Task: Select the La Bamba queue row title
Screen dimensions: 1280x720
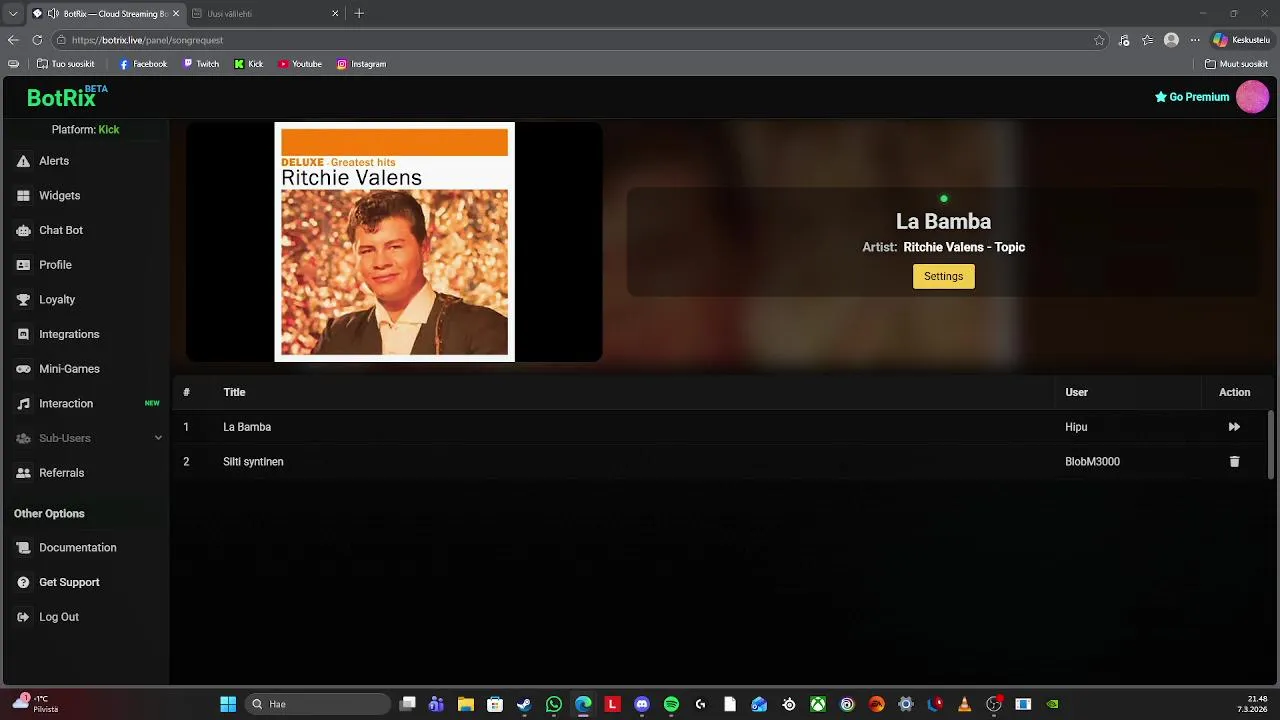Action: tap(247, 427)
